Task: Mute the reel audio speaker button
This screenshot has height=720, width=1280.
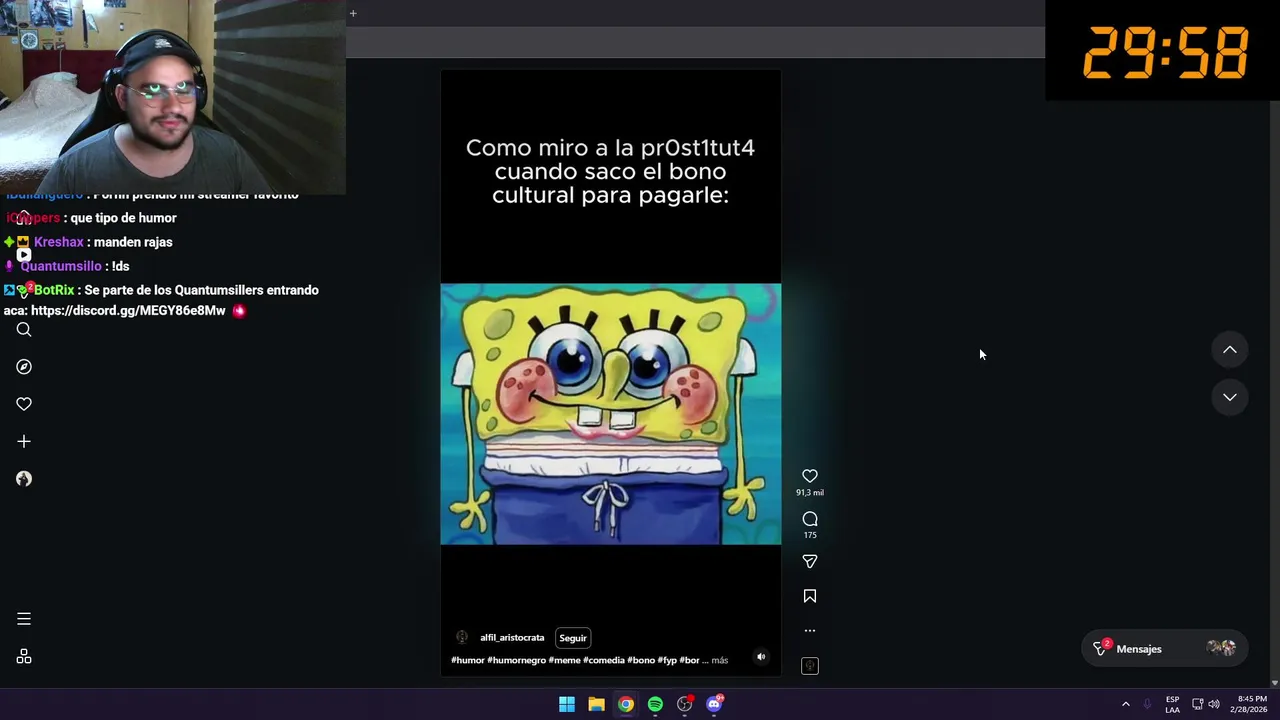Action: [761, 657]
